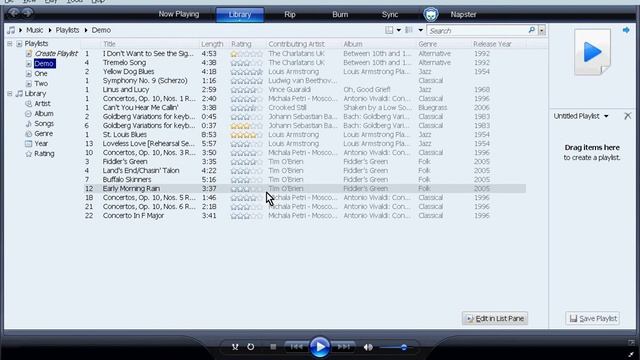Open the Layout Options icon
640x360 pixels.
389,30
